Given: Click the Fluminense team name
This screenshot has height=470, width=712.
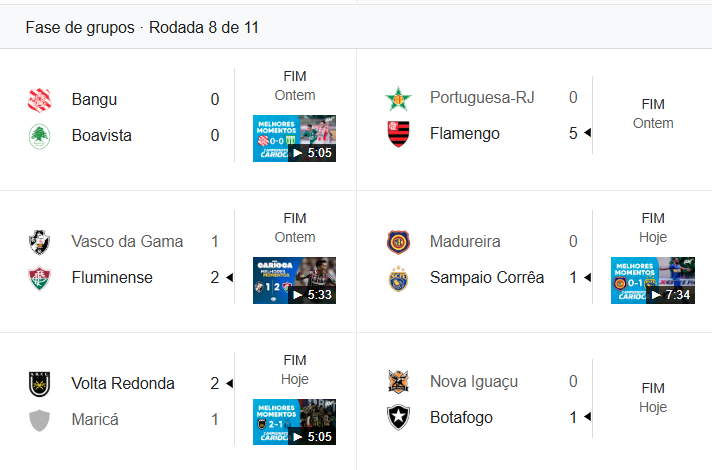Looking at the screenshot, I should [111, 278].
